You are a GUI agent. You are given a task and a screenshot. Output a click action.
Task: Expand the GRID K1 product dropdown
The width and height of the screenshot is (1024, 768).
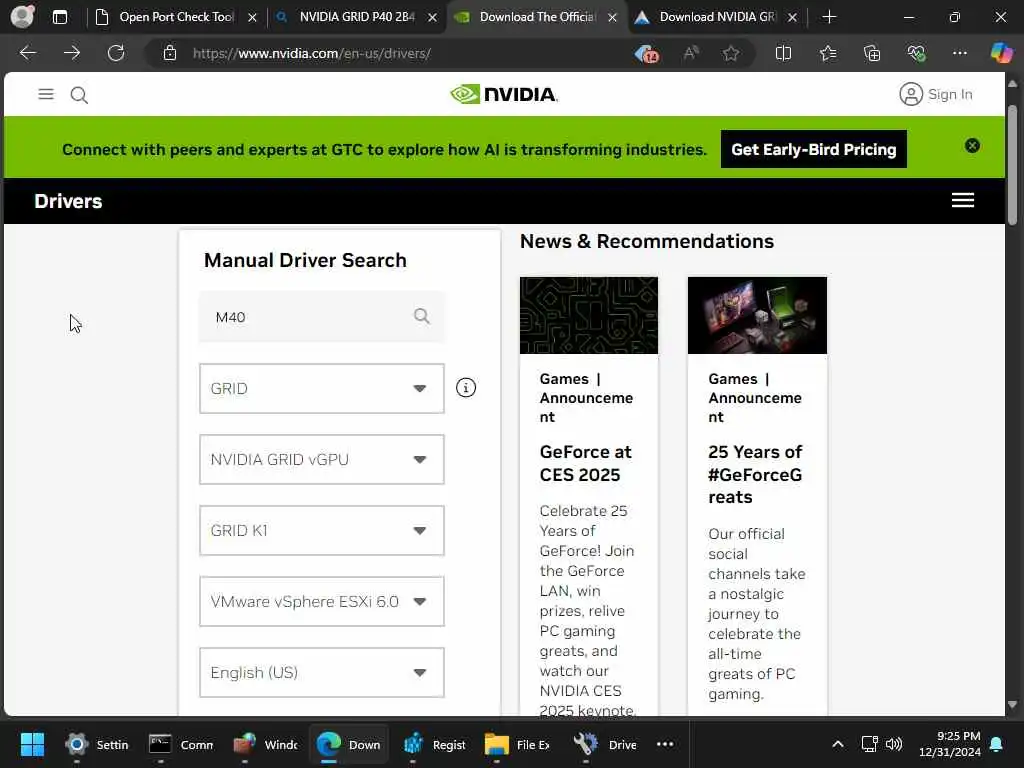tap(321, 530)
